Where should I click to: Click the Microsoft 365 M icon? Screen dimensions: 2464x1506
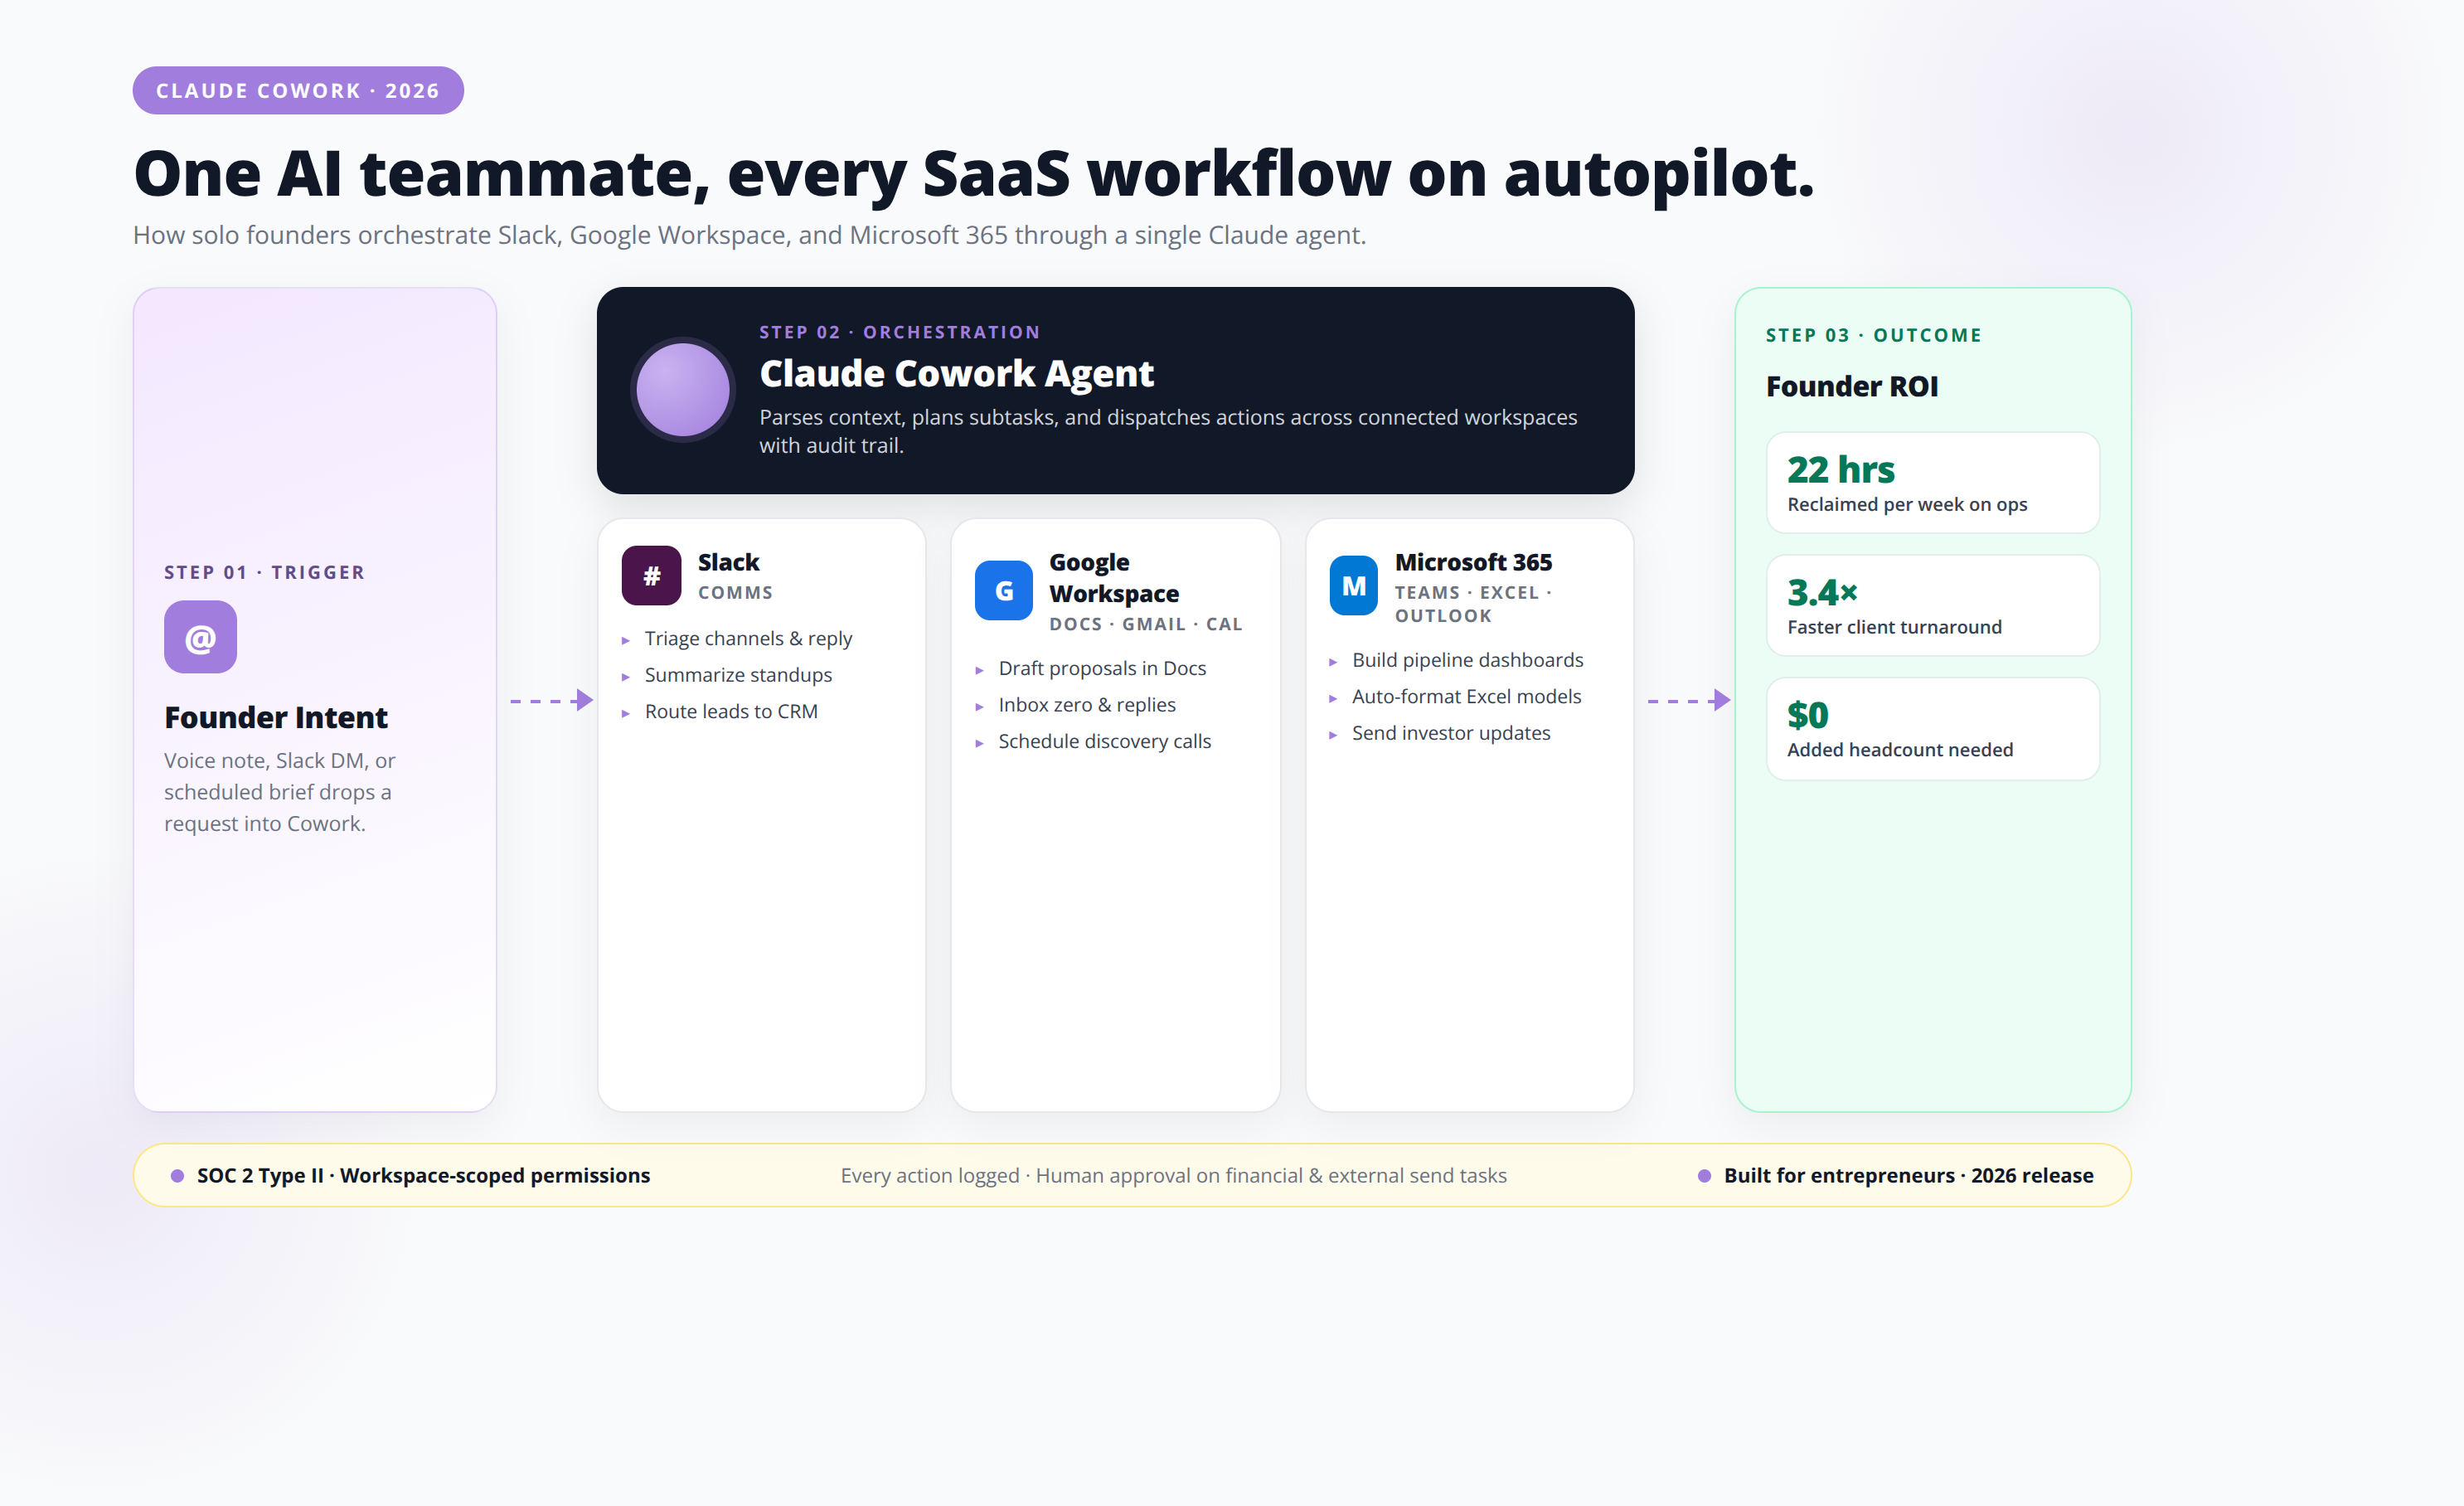(1353, 585)
